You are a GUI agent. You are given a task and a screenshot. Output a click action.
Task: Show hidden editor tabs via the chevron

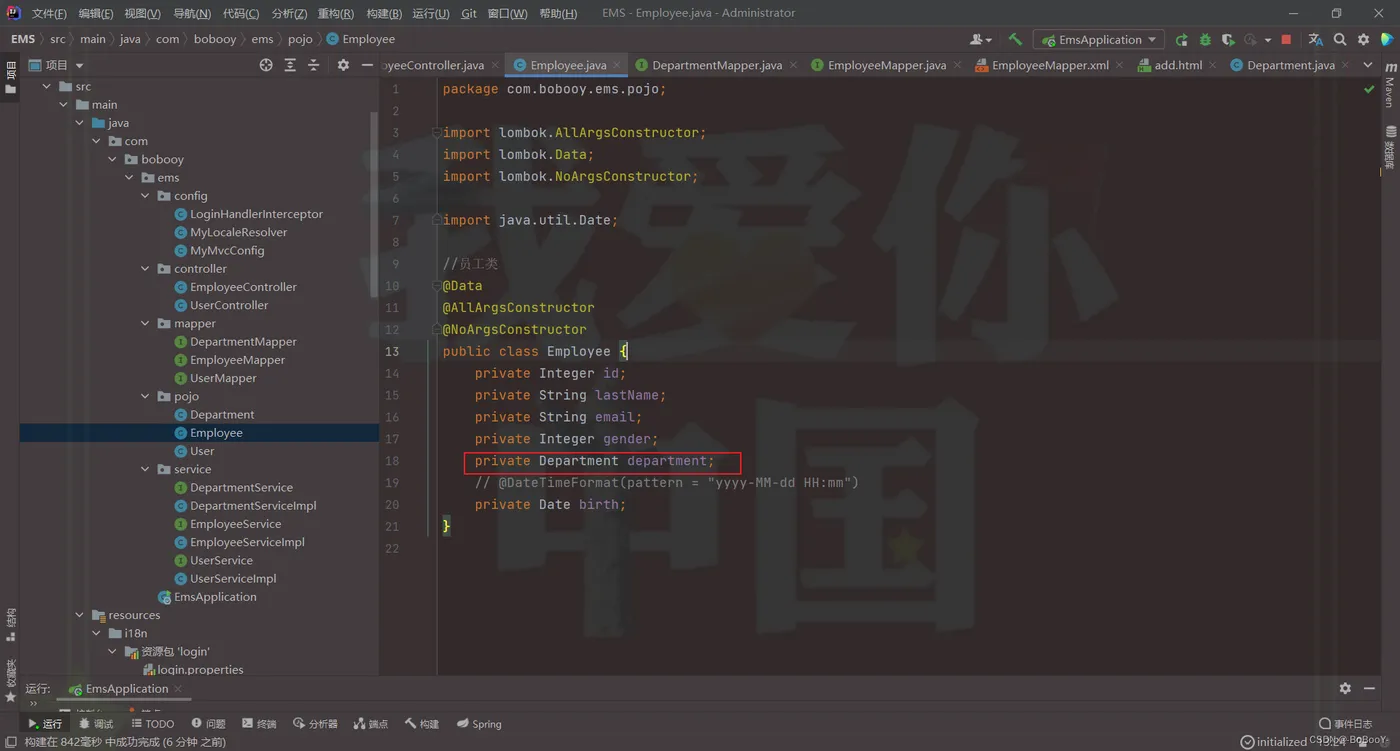click(x=1368, y=65)
